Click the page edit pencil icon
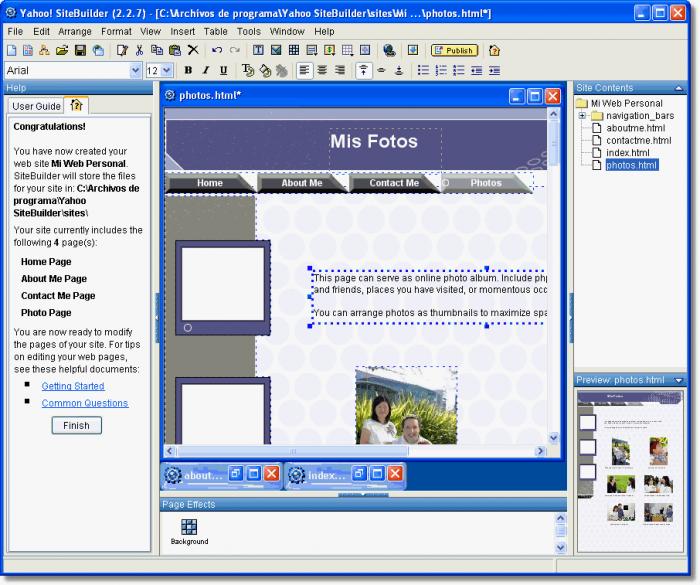 coord(122,50)
